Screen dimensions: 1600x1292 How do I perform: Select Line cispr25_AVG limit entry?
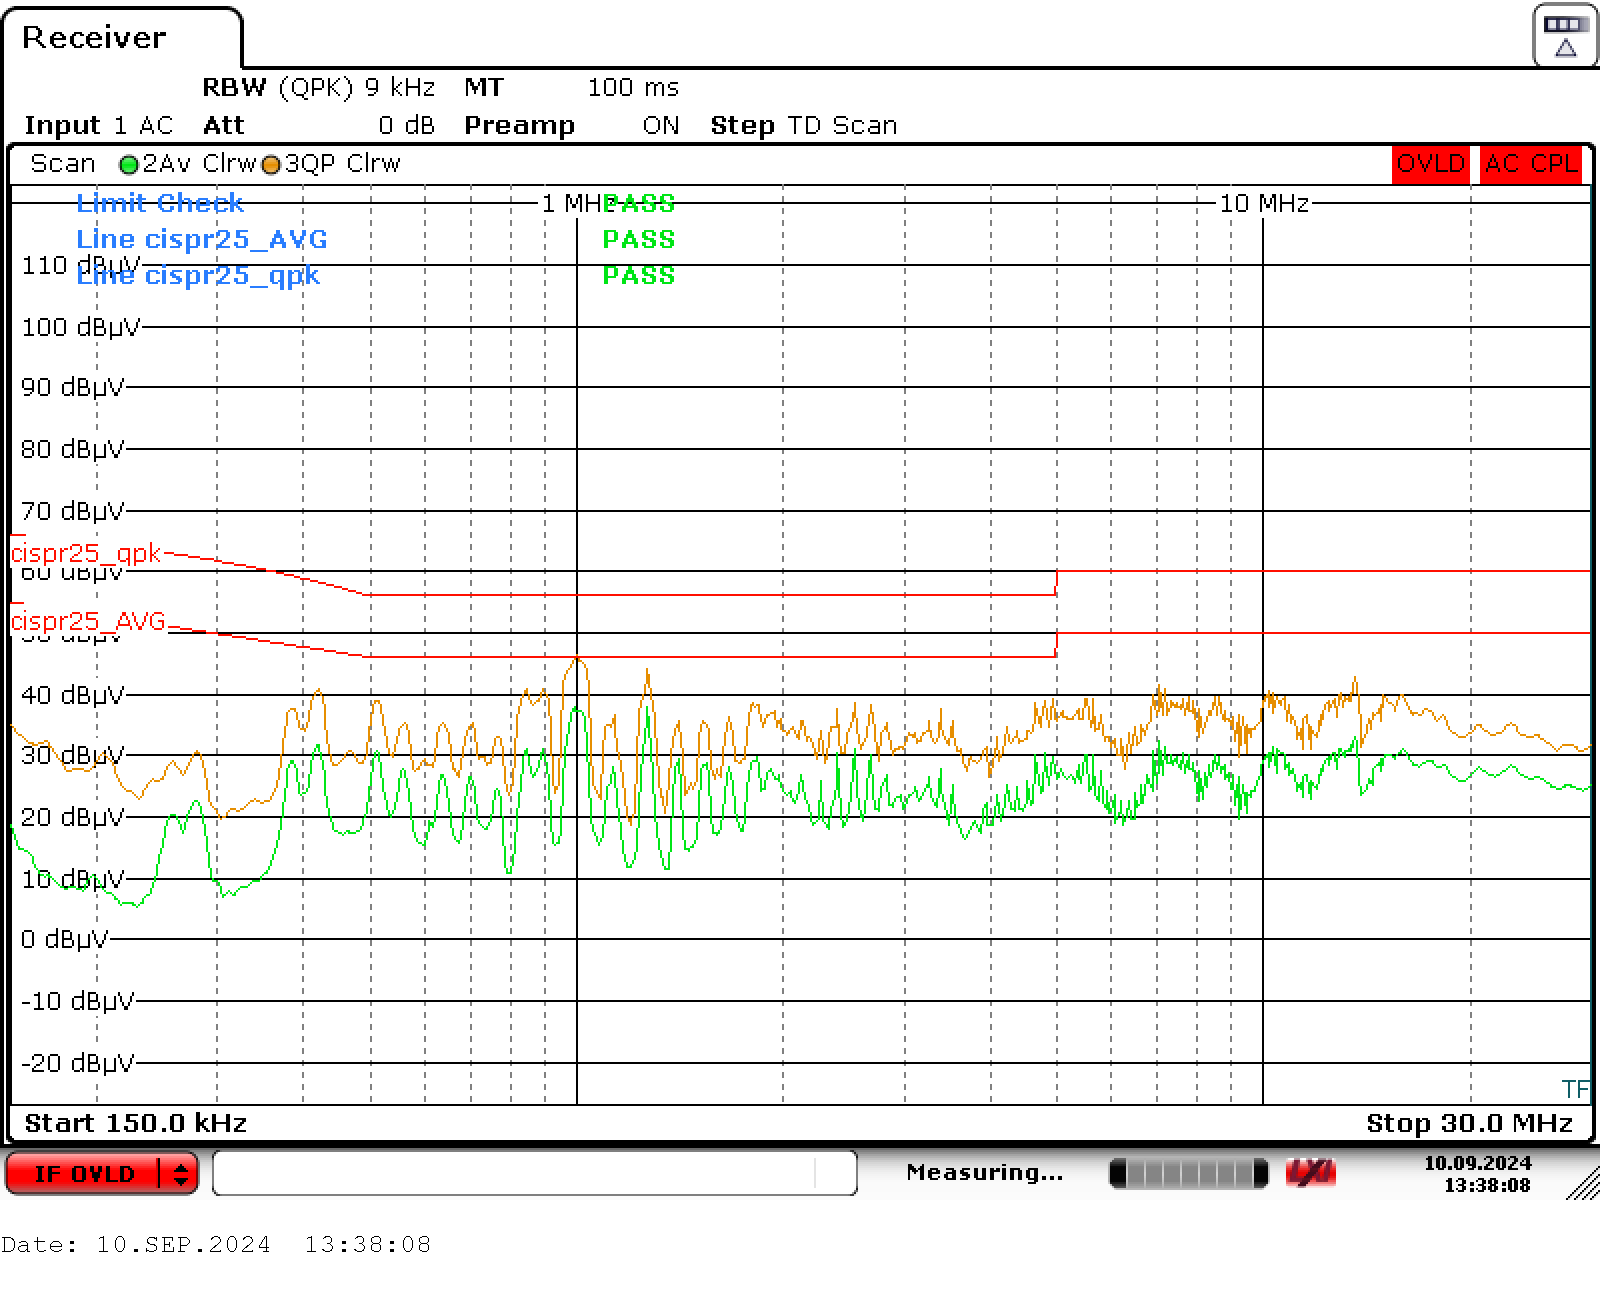(x=202, y=239)
